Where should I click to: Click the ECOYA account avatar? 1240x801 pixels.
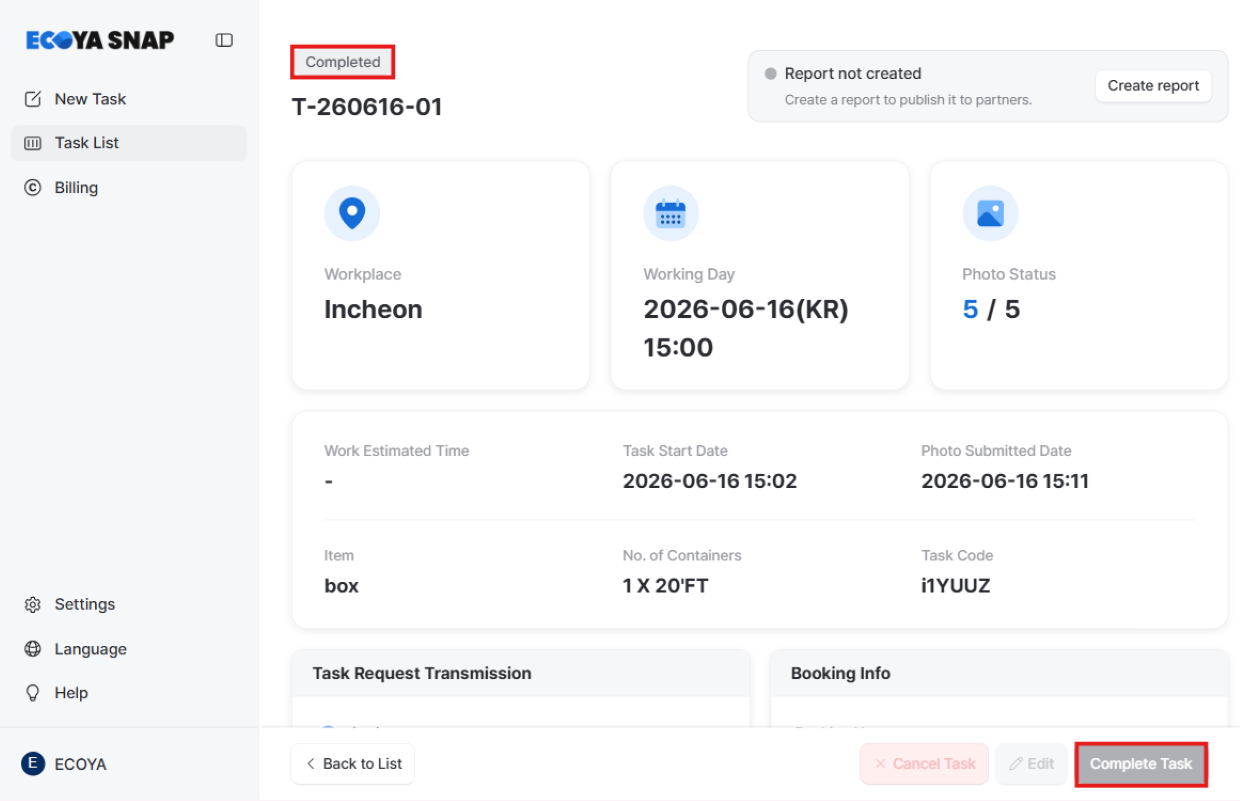point(33,764)
